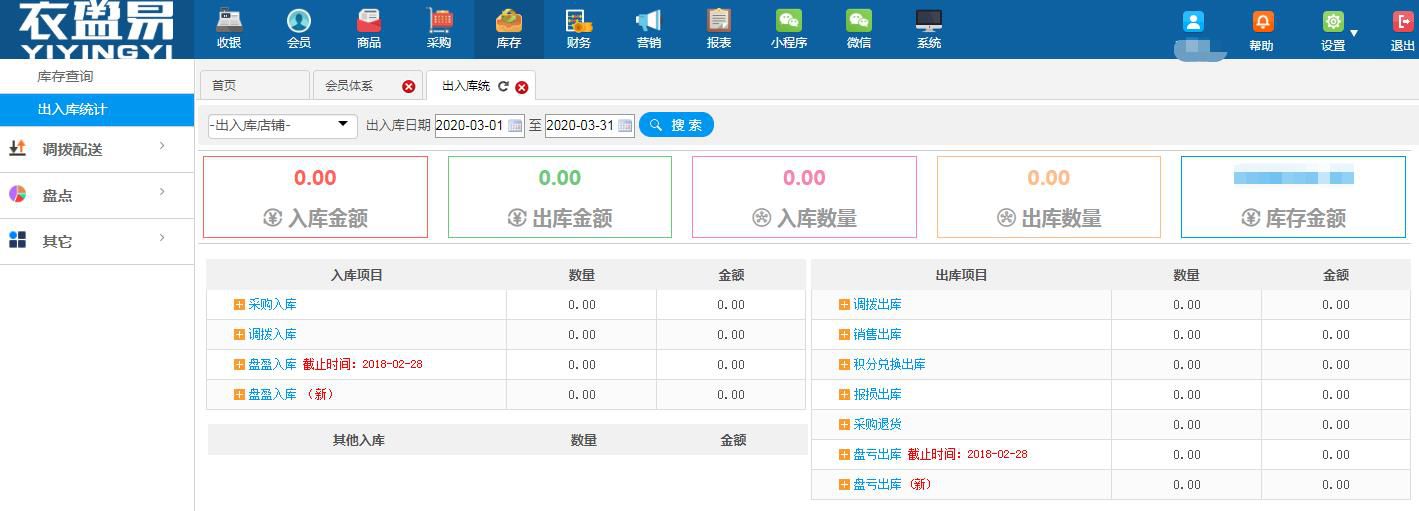Image resolution: width=1419 pixels, height=511 pixels.
Task: Open the 财务 finance module
Action: point(579,29)
